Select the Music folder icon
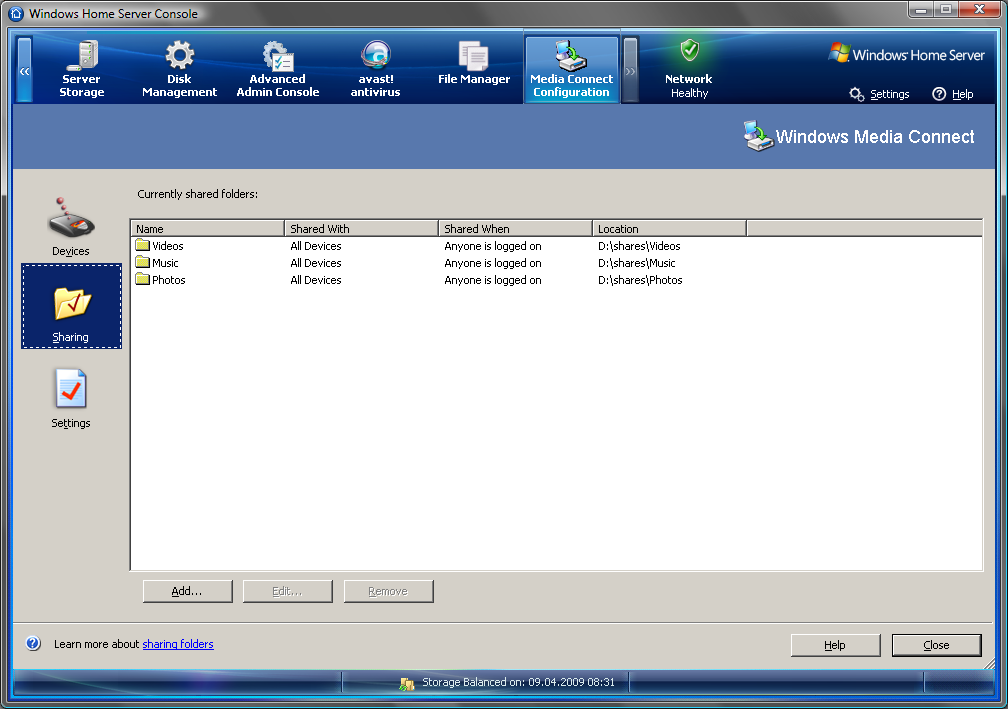The height and width of the screenshot is (709, 1008). point(143,262)
